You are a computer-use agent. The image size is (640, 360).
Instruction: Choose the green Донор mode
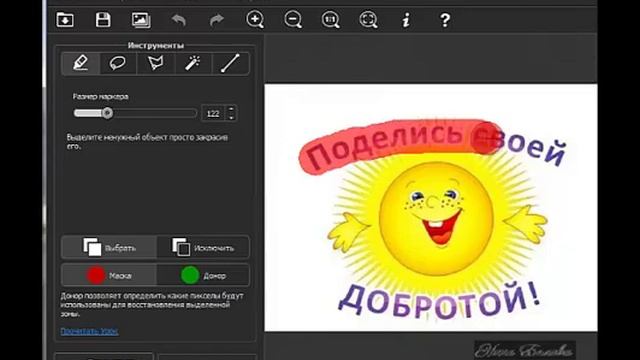pyautogui.click(x=203, y=275)
